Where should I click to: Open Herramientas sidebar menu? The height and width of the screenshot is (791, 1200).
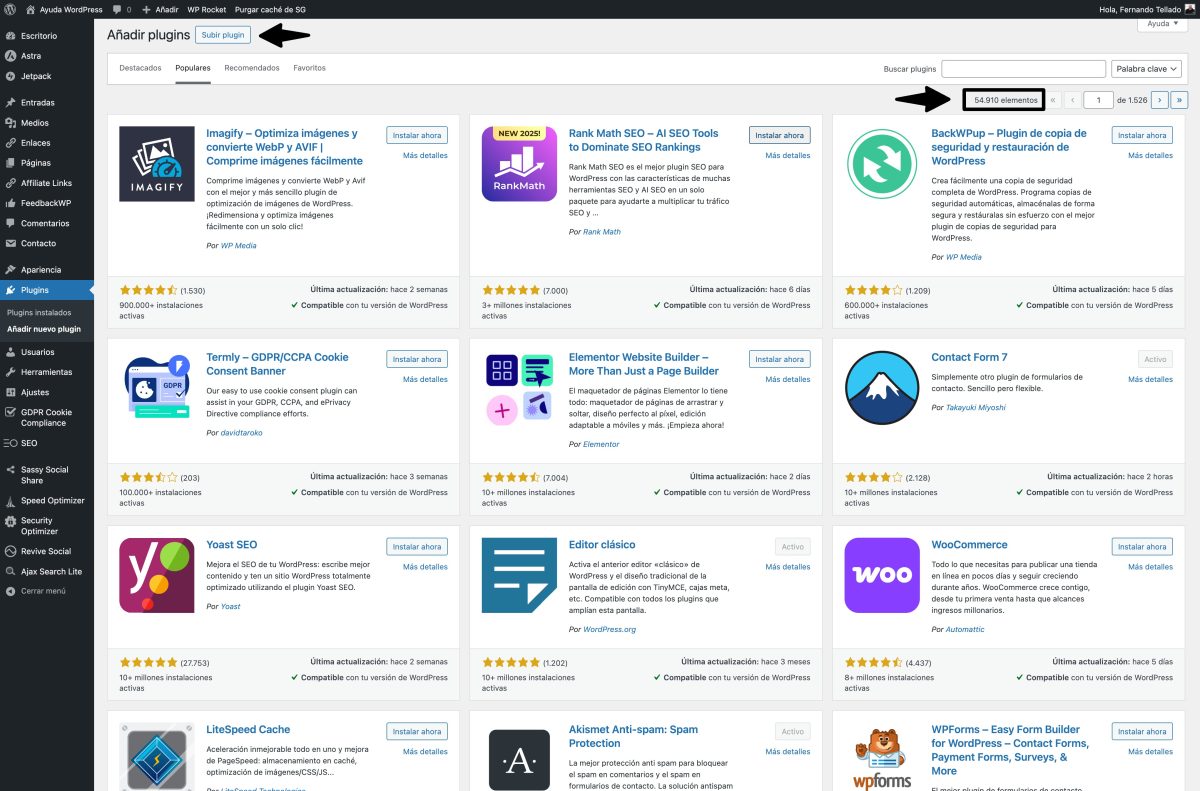click(47, 372)
